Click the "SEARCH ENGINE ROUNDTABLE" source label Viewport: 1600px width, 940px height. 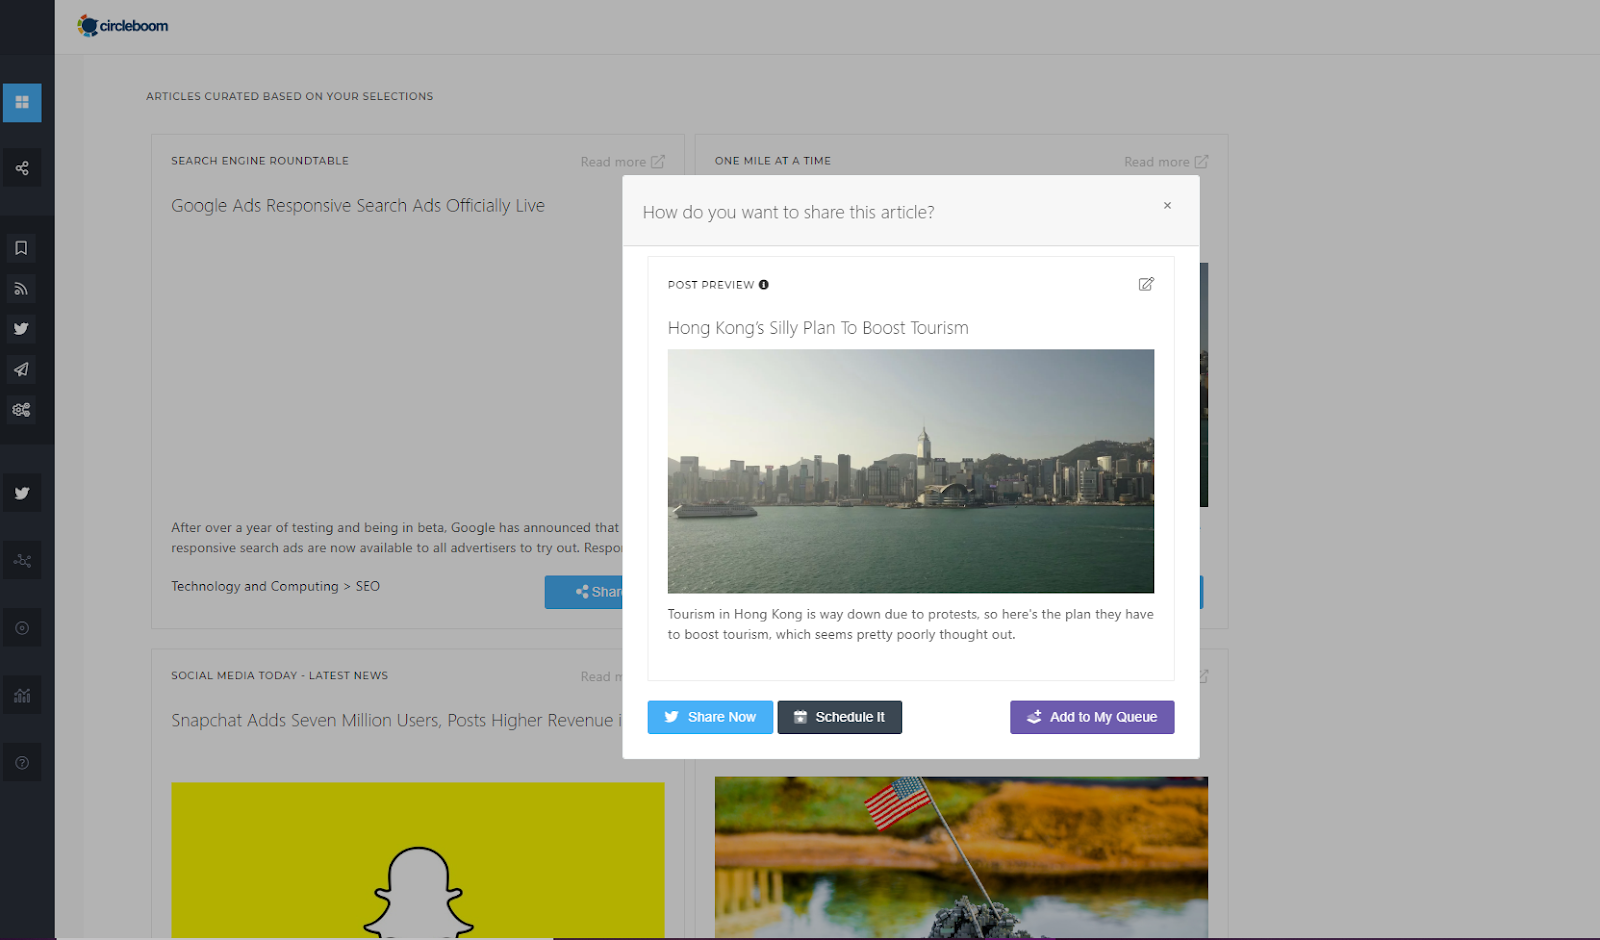click(260, 161)
